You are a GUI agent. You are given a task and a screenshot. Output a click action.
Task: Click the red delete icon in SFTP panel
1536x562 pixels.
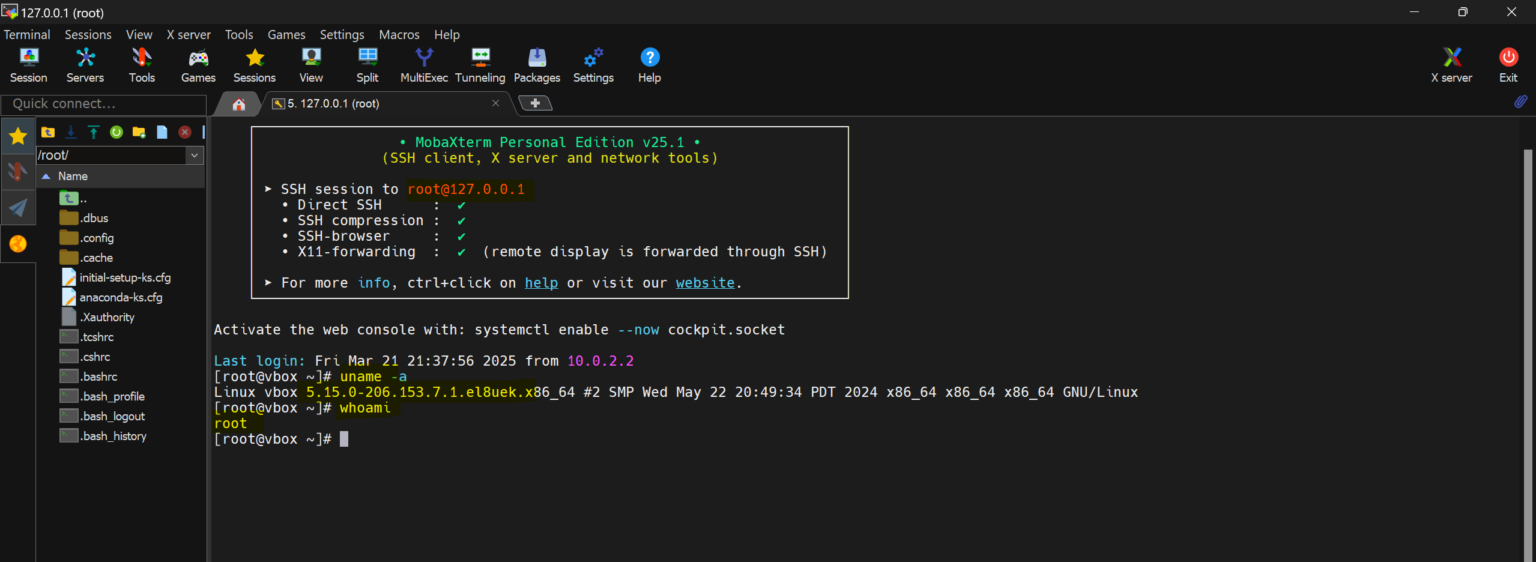(185, 132)
